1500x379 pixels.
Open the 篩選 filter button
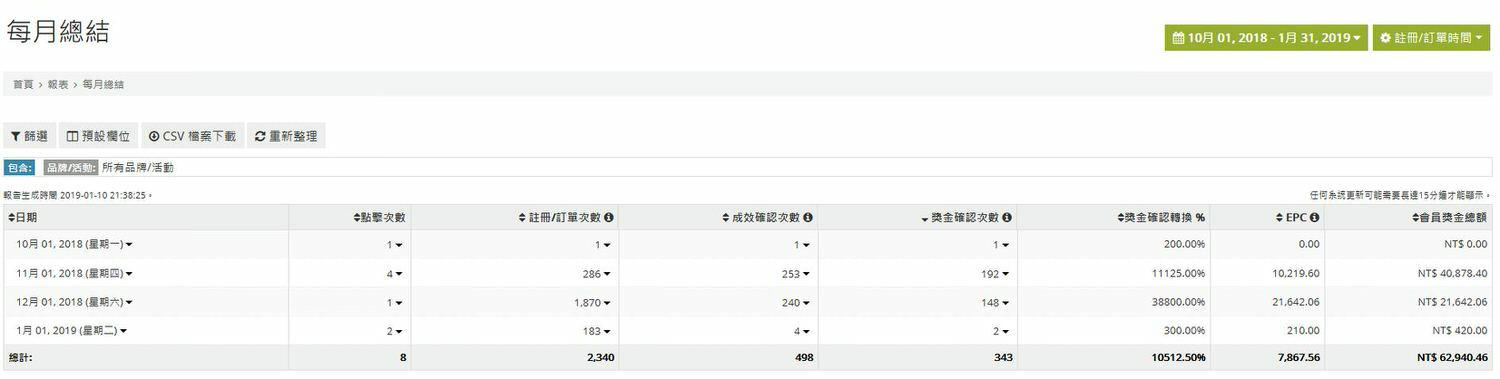[29, 136]
